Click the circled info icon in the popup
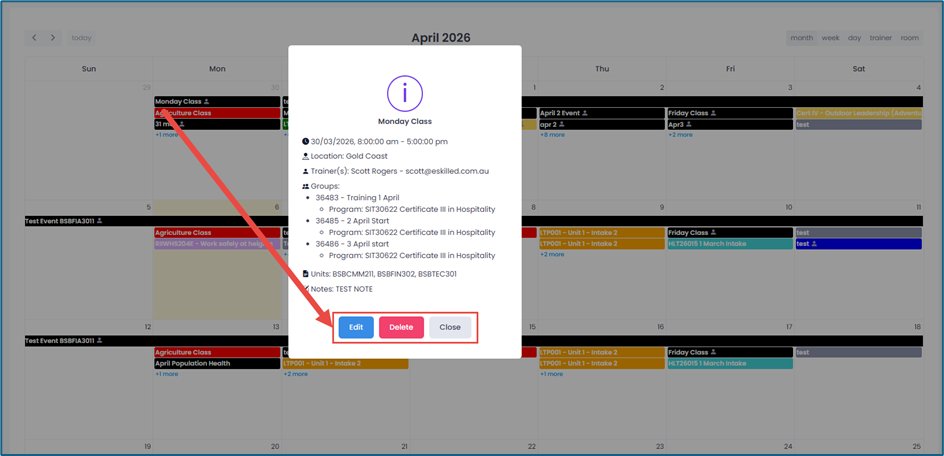Screen dimensions: 944x456 click(404, 94)
